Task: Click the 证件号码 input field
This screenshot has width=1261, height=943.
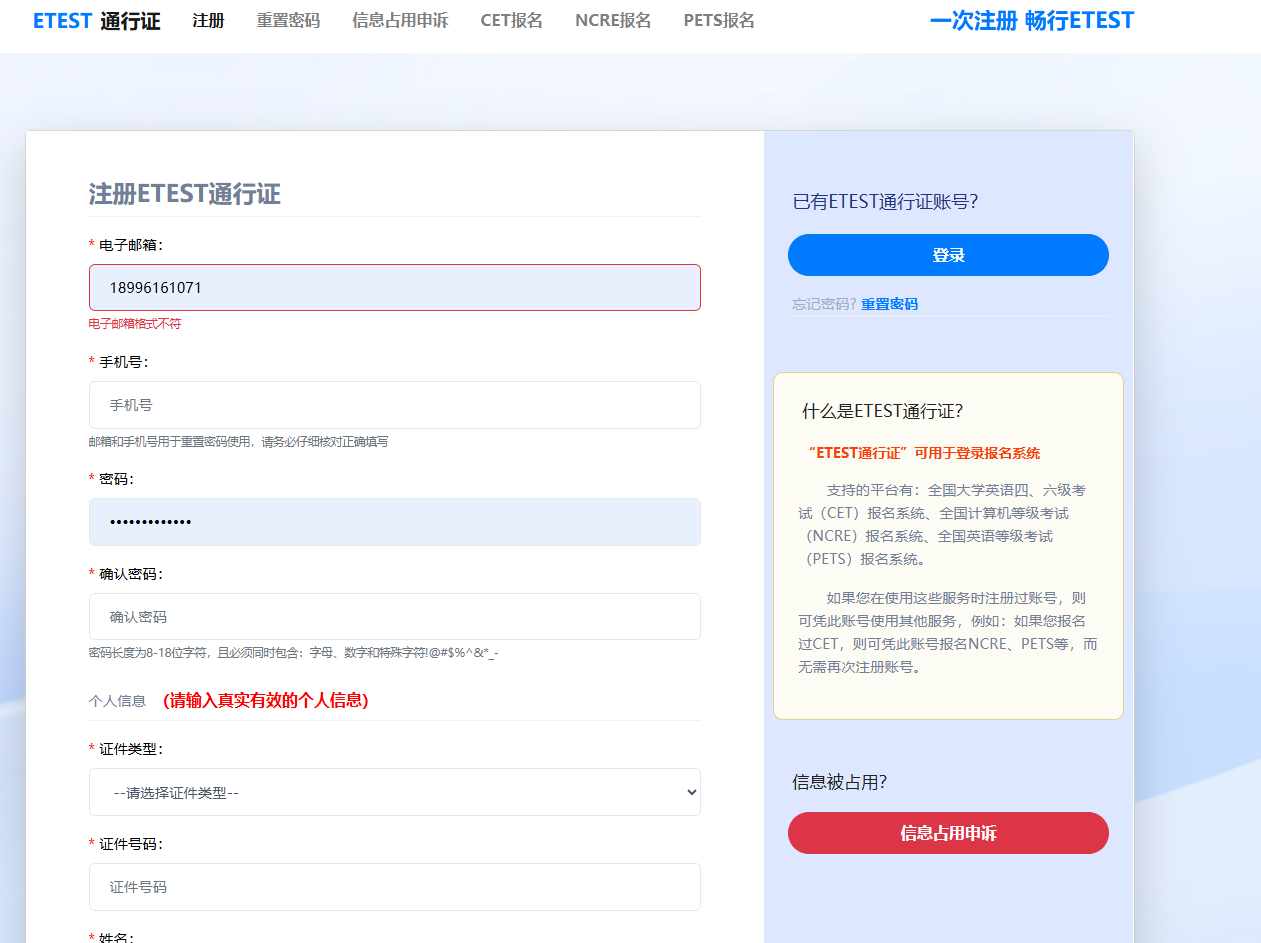Action: (394, 887)
